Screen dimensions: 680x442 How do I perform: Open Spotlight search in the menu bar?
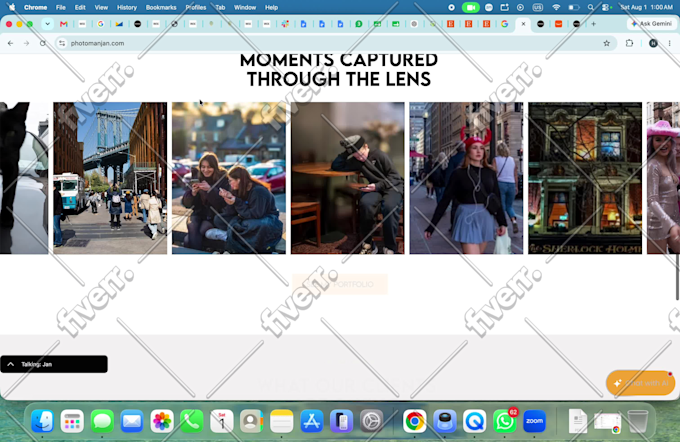click(590, 7)
